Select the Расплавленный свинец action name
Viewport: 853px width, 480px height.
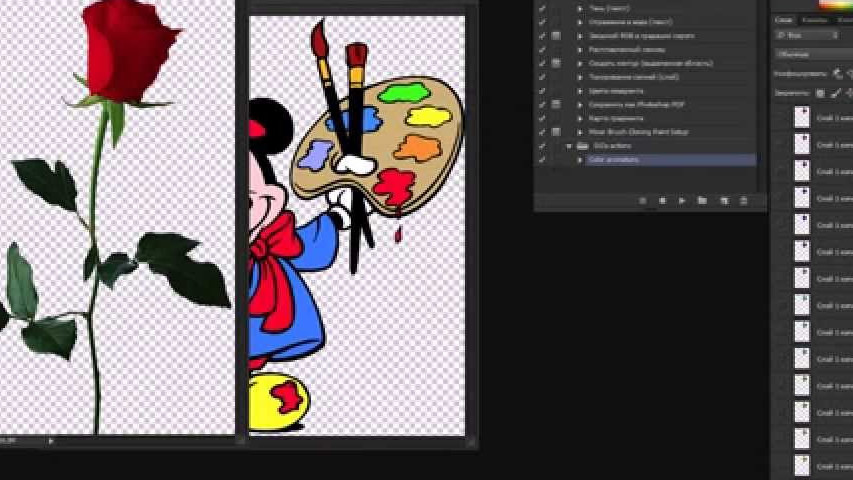[x=627, y=50]
